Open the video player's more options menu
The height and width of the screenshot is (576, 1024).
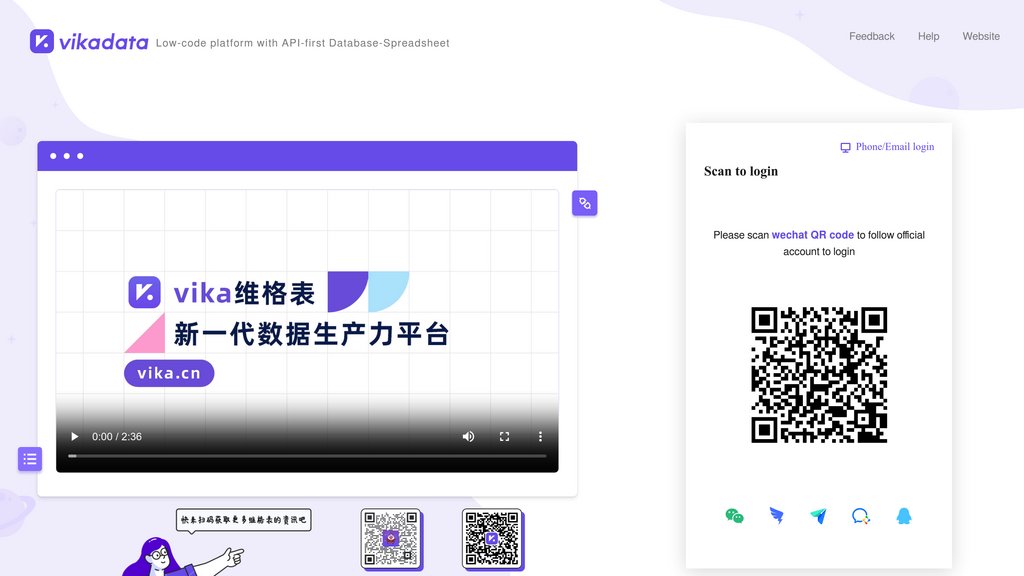click(540, 436)
